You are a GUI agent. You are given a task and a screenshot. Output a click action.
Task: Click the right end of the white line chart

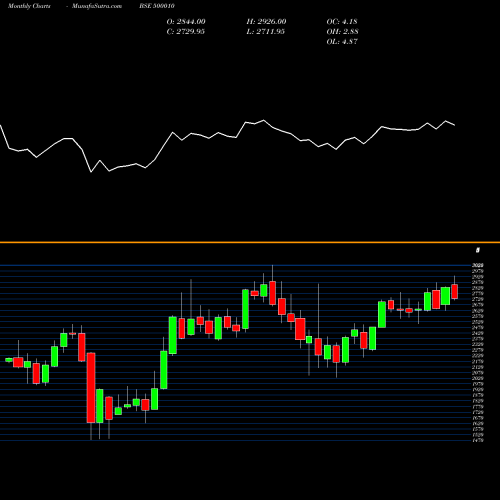(454, 125)
